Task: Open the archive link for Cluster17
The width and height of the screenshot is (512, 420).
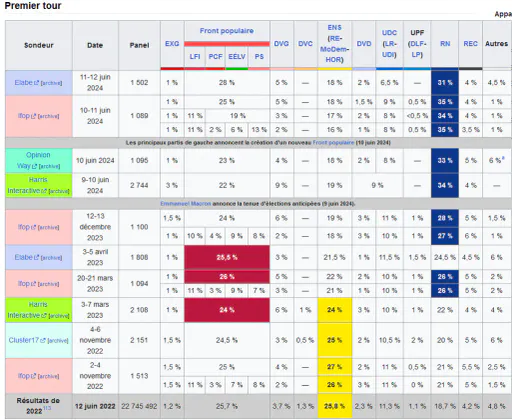Action: coord(58,341)
